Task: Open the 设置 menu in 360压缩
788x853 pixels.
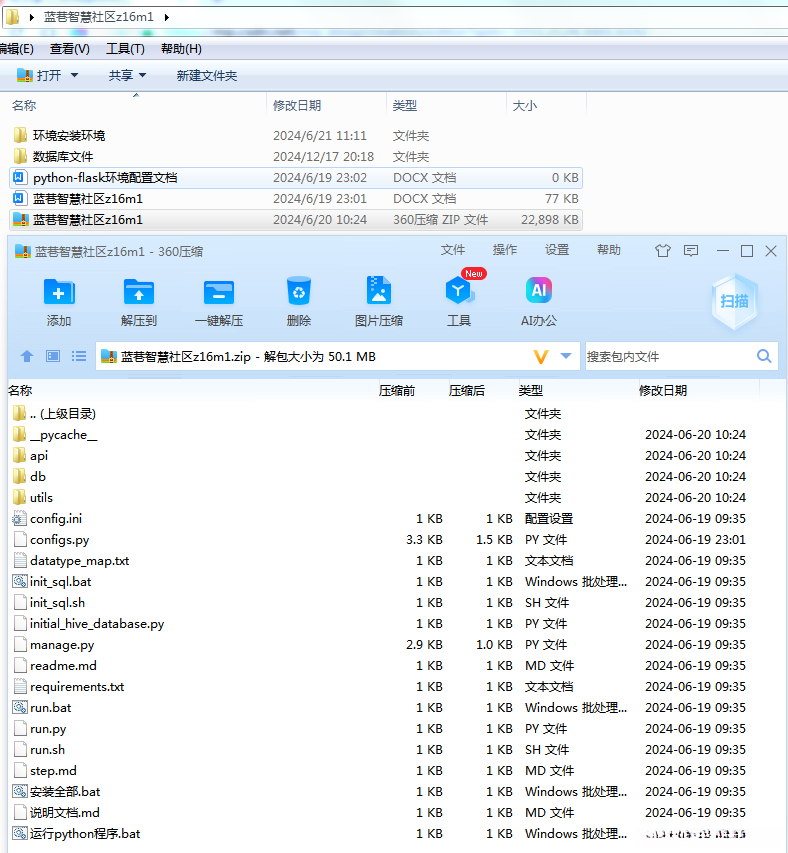Action: pos(557,250)
